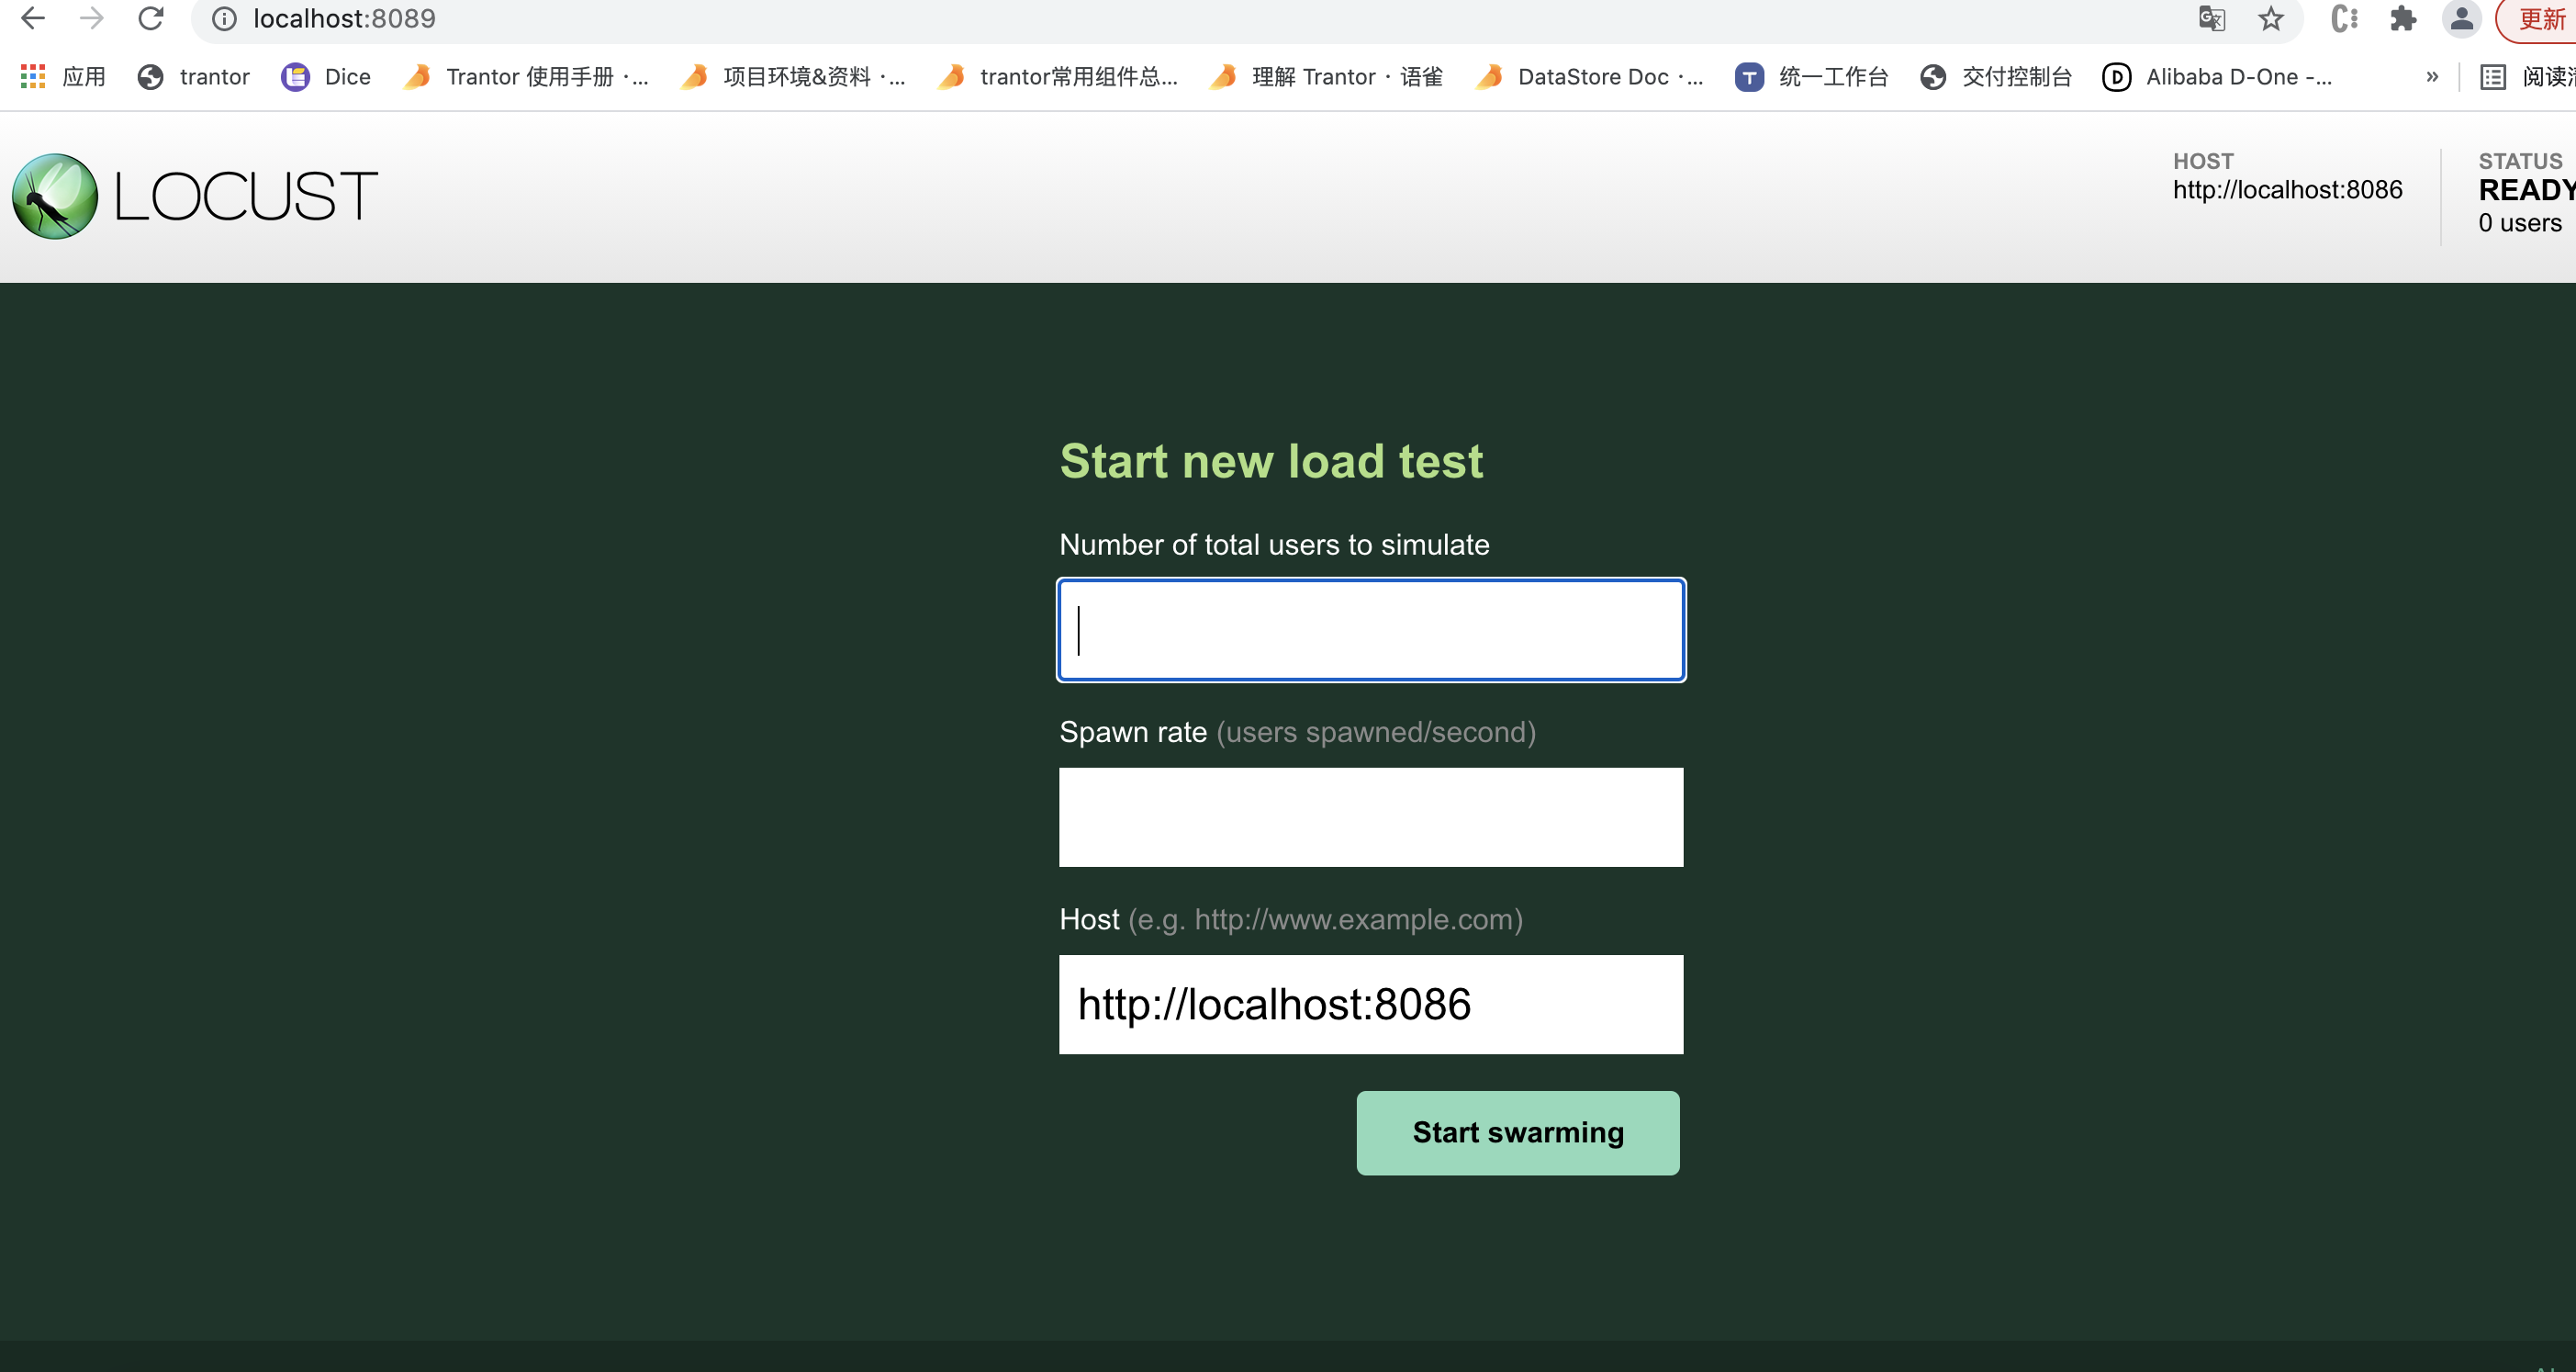Click the browser forward arrow
The width and height of the screenshot is (2576, 1372).
(x=92, y=18)
